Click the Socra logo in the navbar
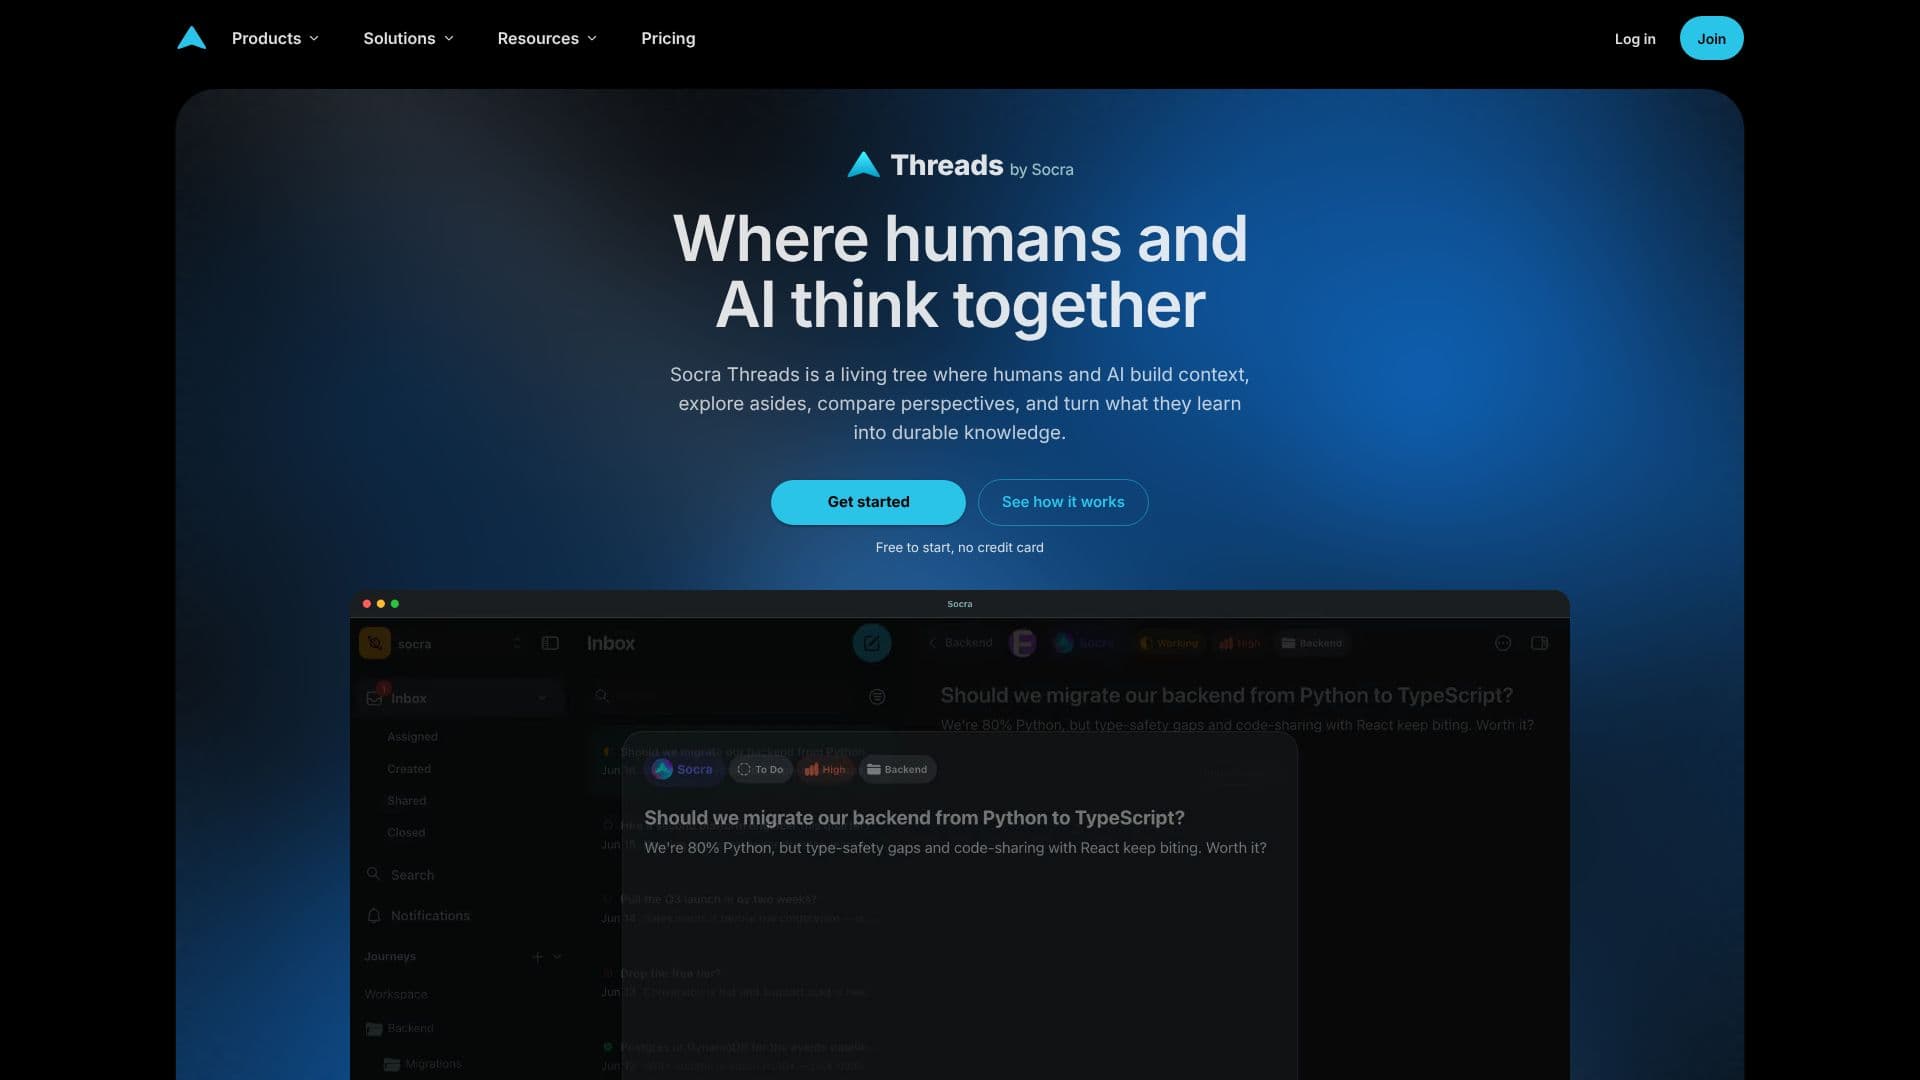 pos(191,38)
